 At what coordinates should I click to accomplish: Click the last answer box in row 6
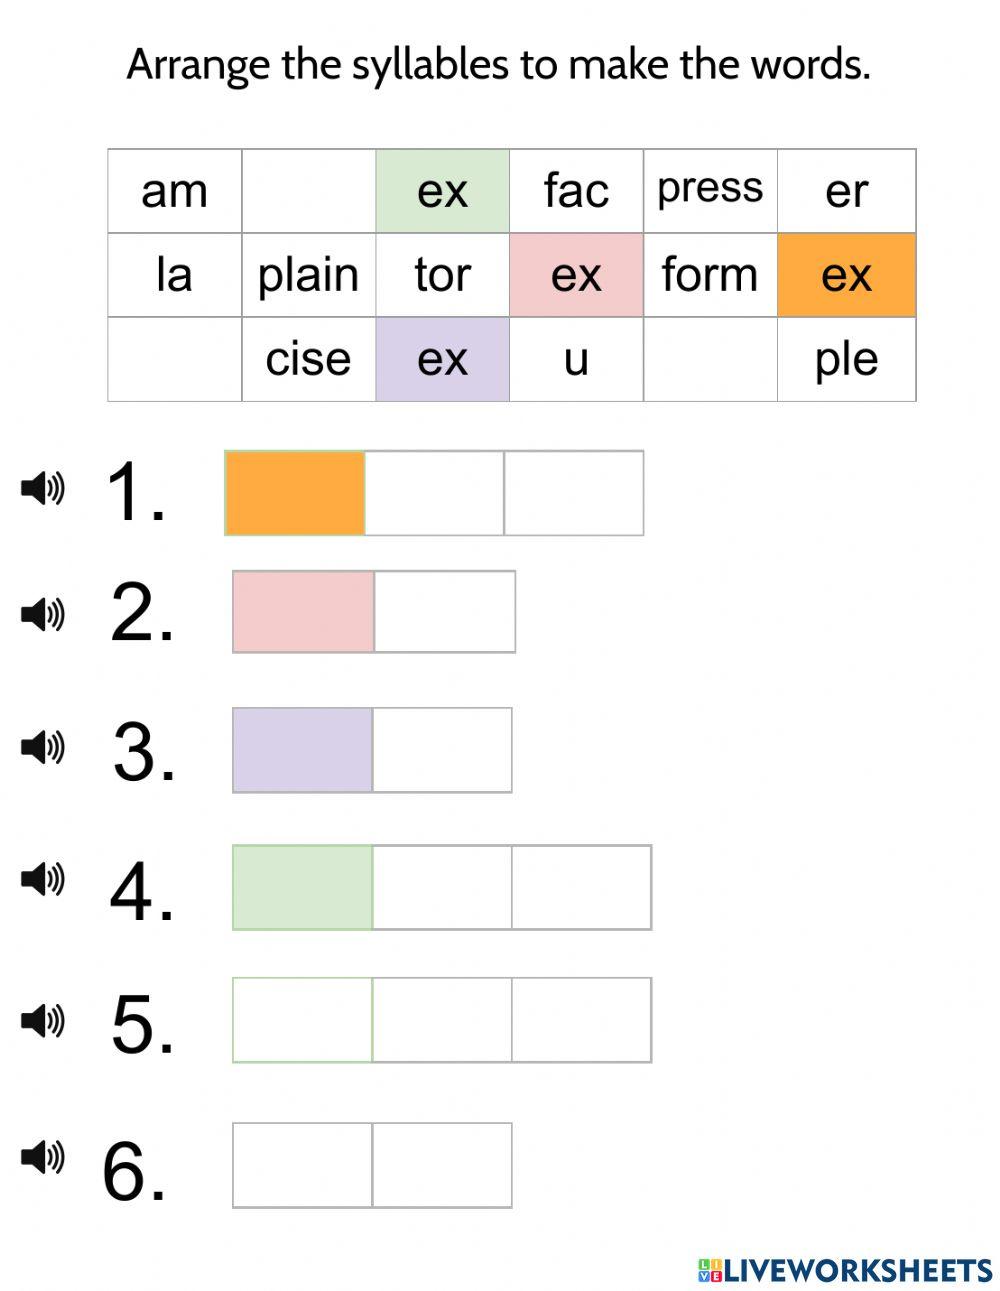coord(442,1165)
